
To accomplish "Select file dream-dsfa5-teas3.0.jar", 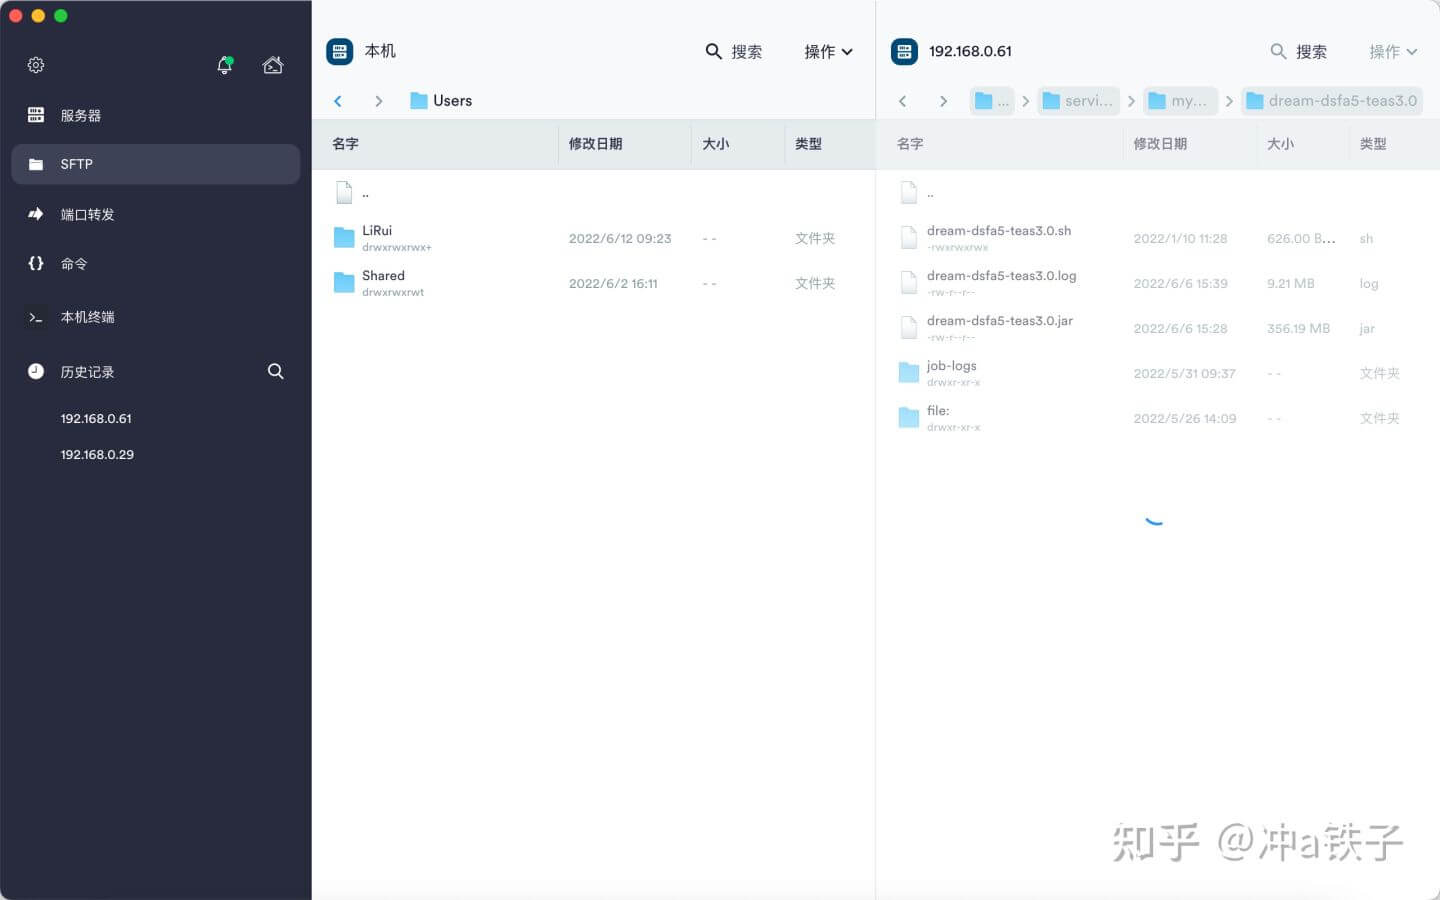I will (x=1158, y=328).
